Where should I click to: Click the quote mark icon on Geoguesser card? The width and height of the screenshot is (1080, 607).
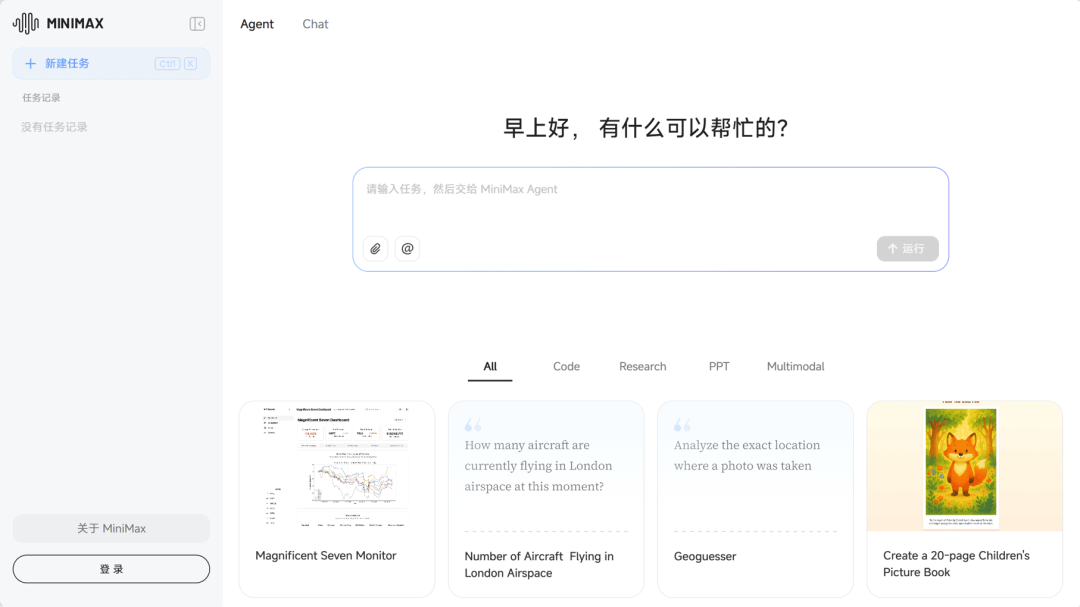pos(683,424)
